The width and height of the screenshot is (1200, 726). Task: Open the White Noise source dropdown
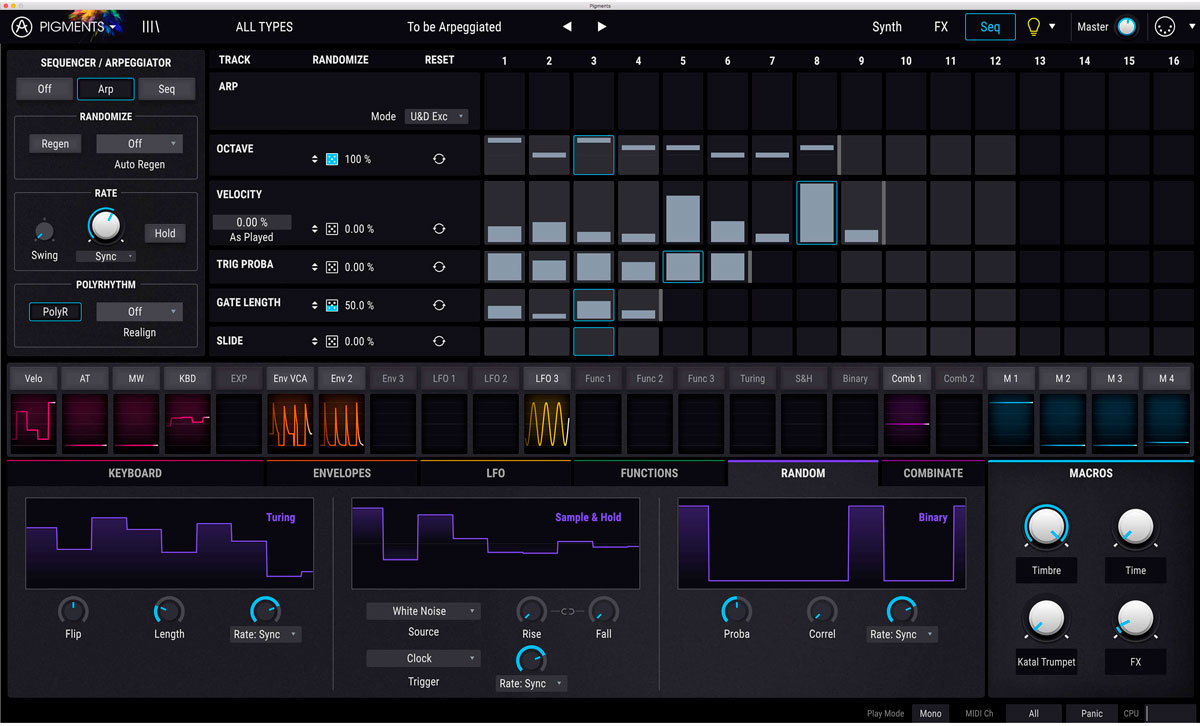(423, 611)
